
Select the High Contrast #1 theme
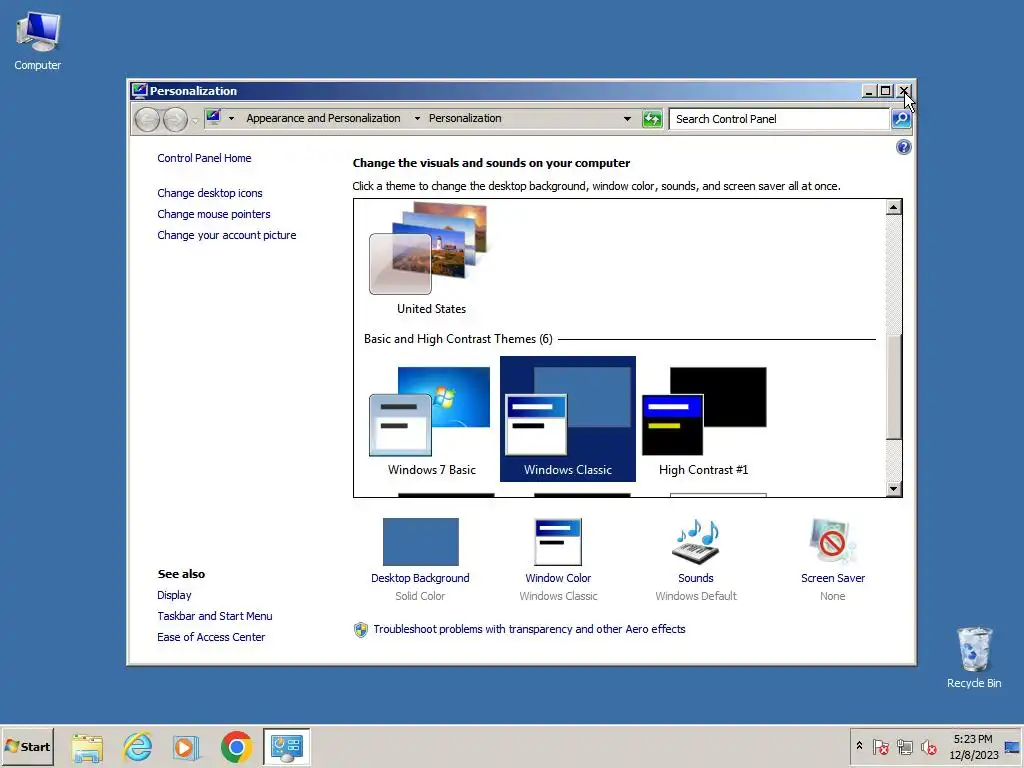[703, 419]
